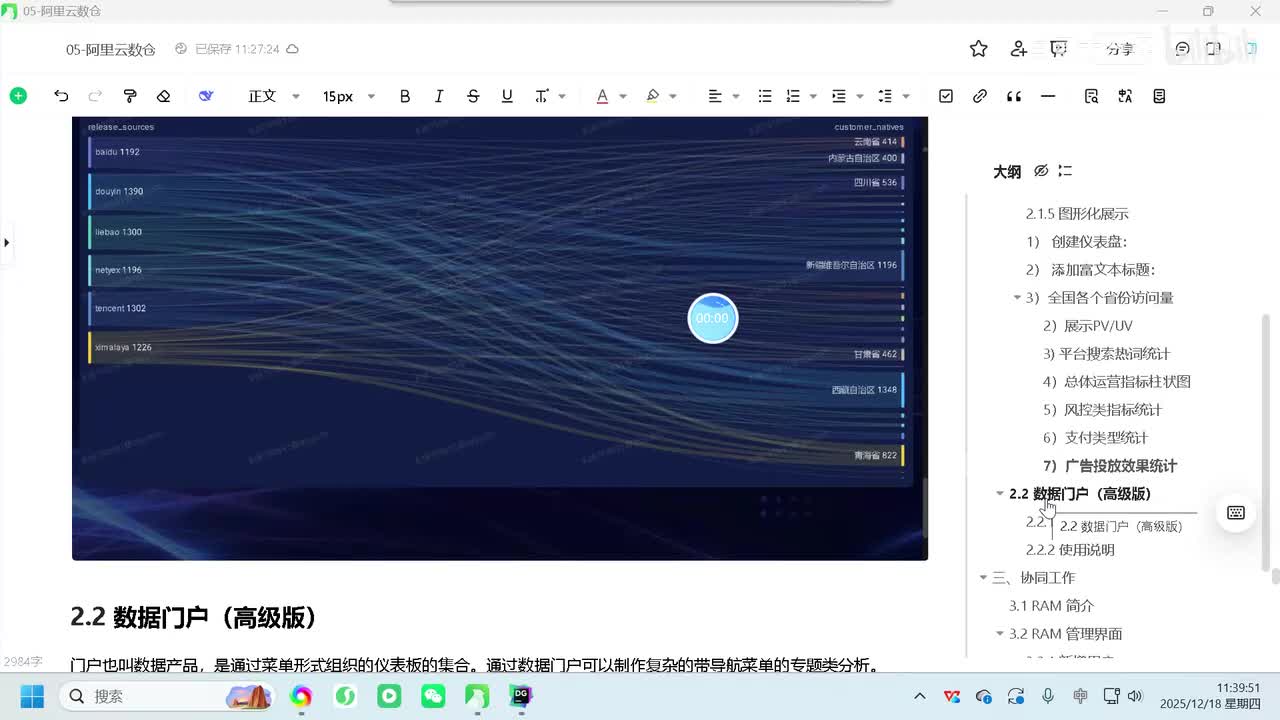Go to outline item 2）展示PV/UV
Screen dimensions: 1280x720
1088,325
